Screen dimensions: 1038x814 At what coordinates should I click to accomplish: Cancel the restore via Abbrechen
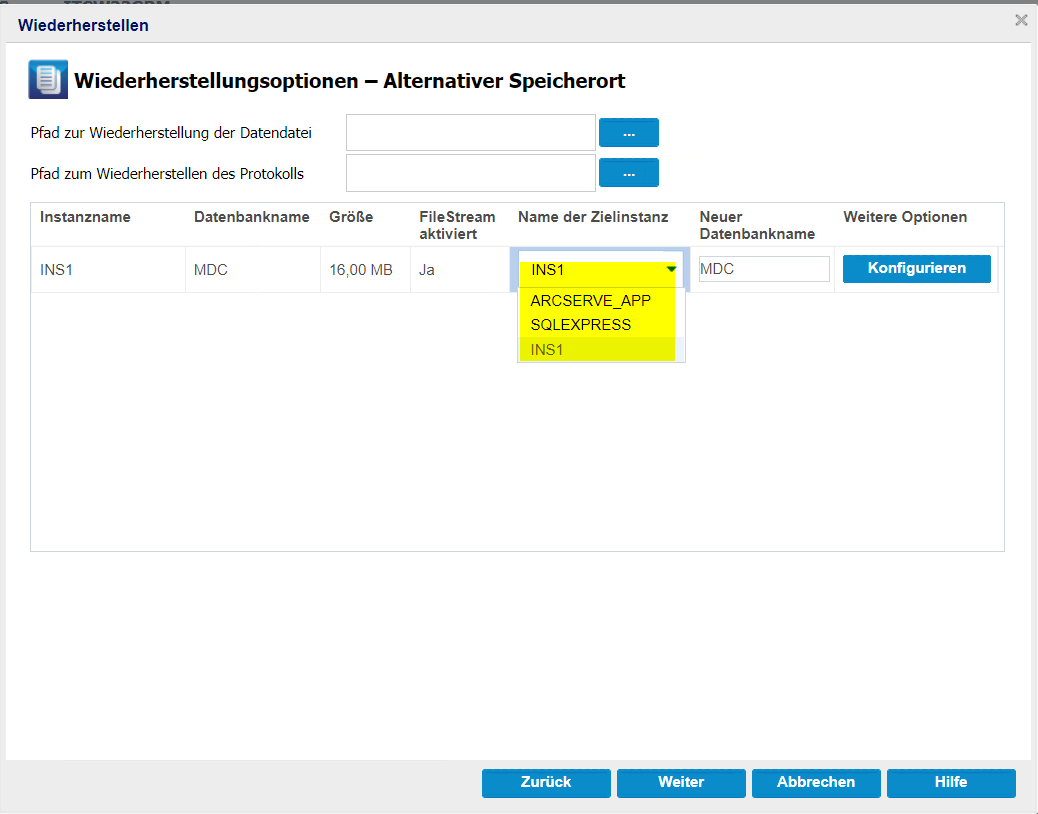point(816,782)
